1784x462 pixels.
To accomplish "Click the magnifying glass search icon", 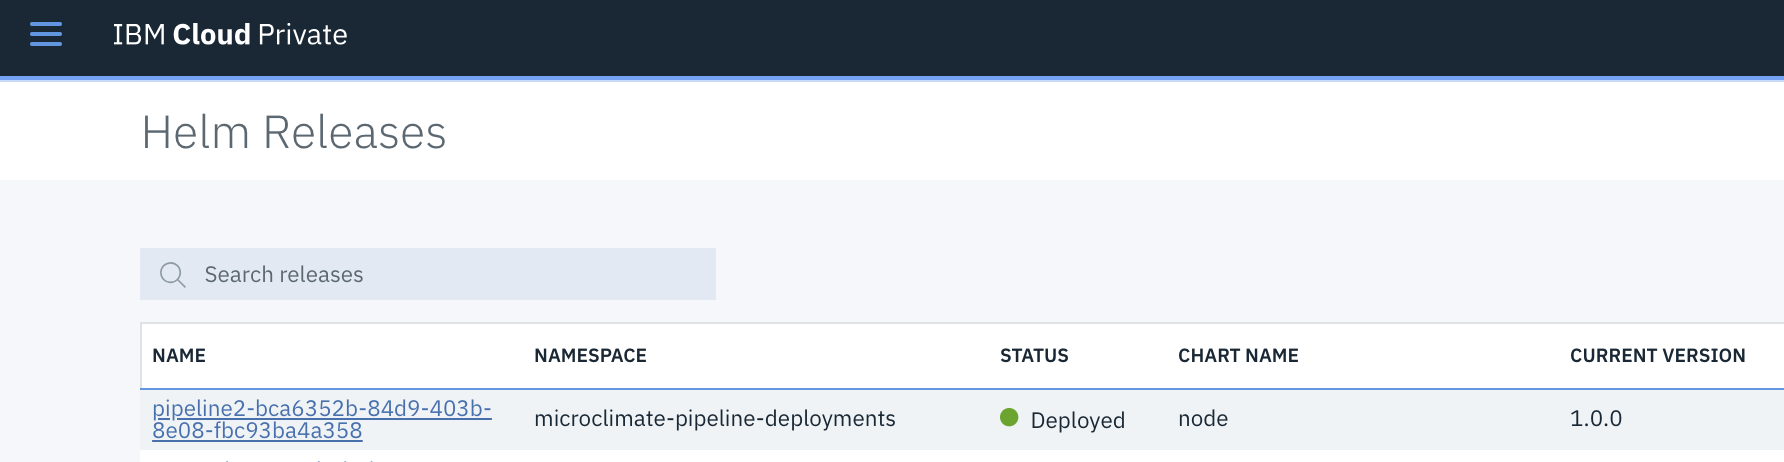I will point(173,275).
